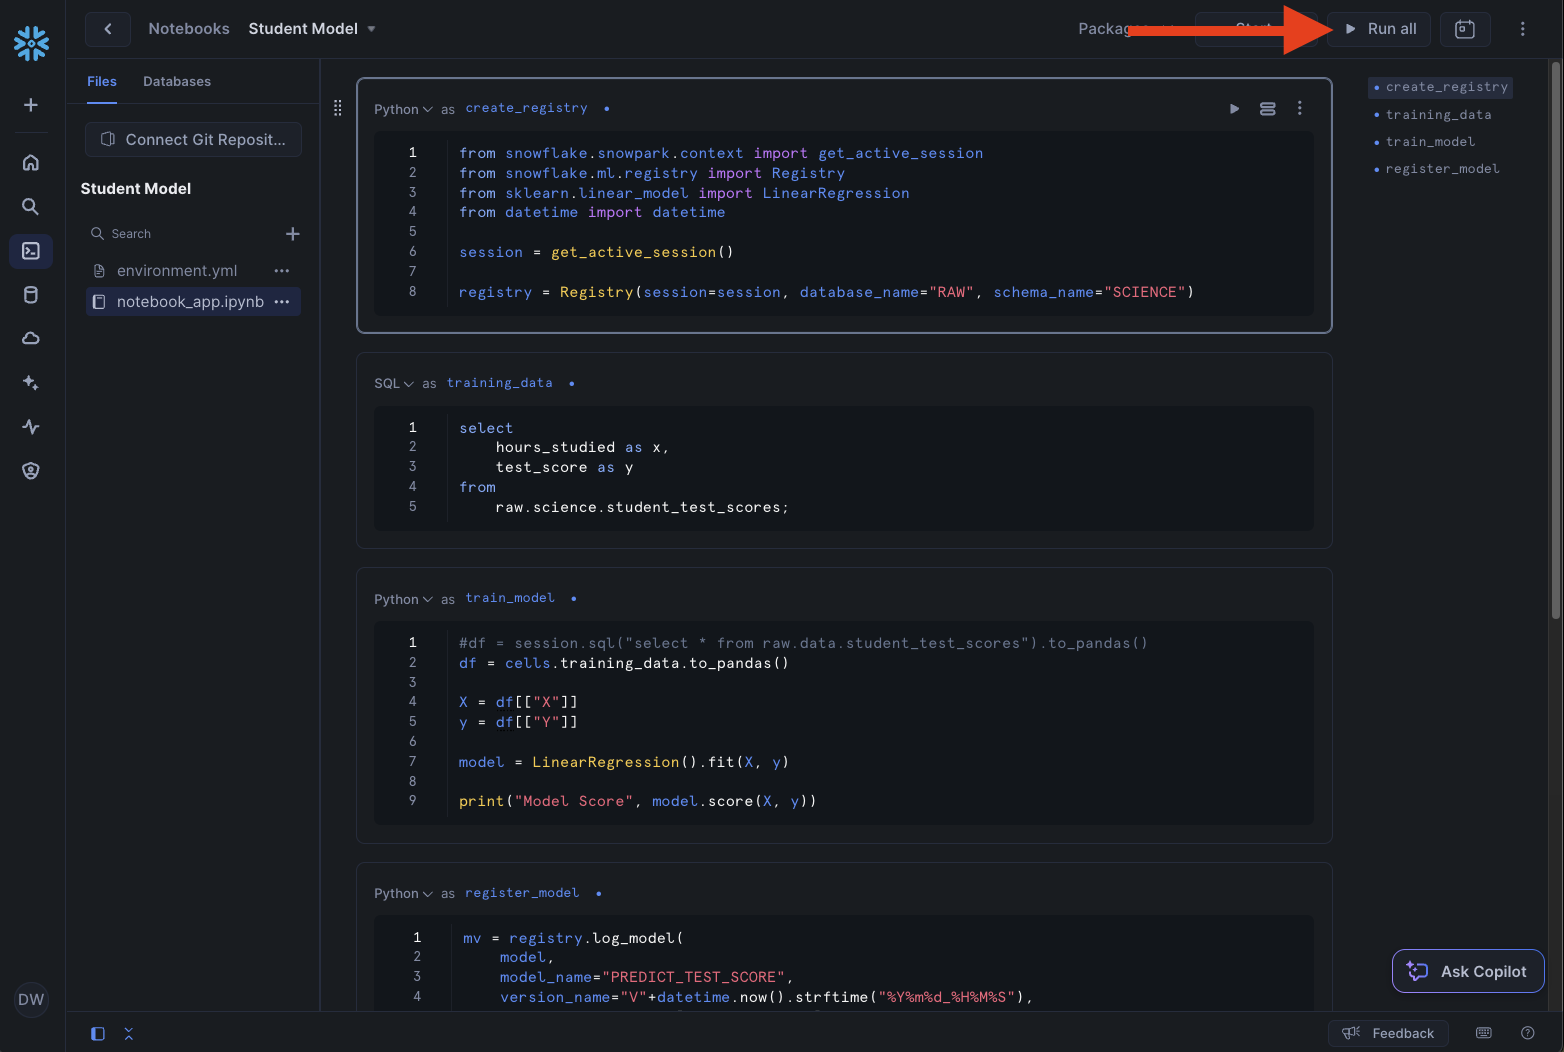
Task: Change language dropdown of create_registry cell
Action: (403, 109)
